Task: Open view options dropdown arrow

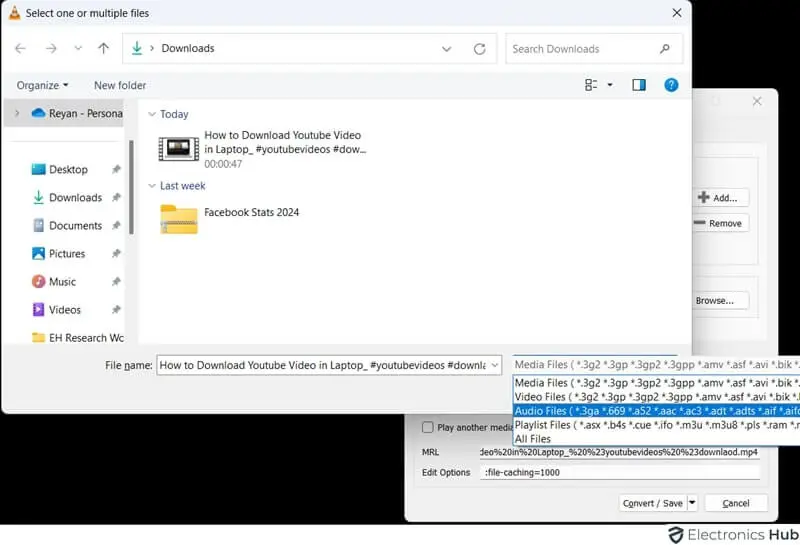Action: point(610,85)
